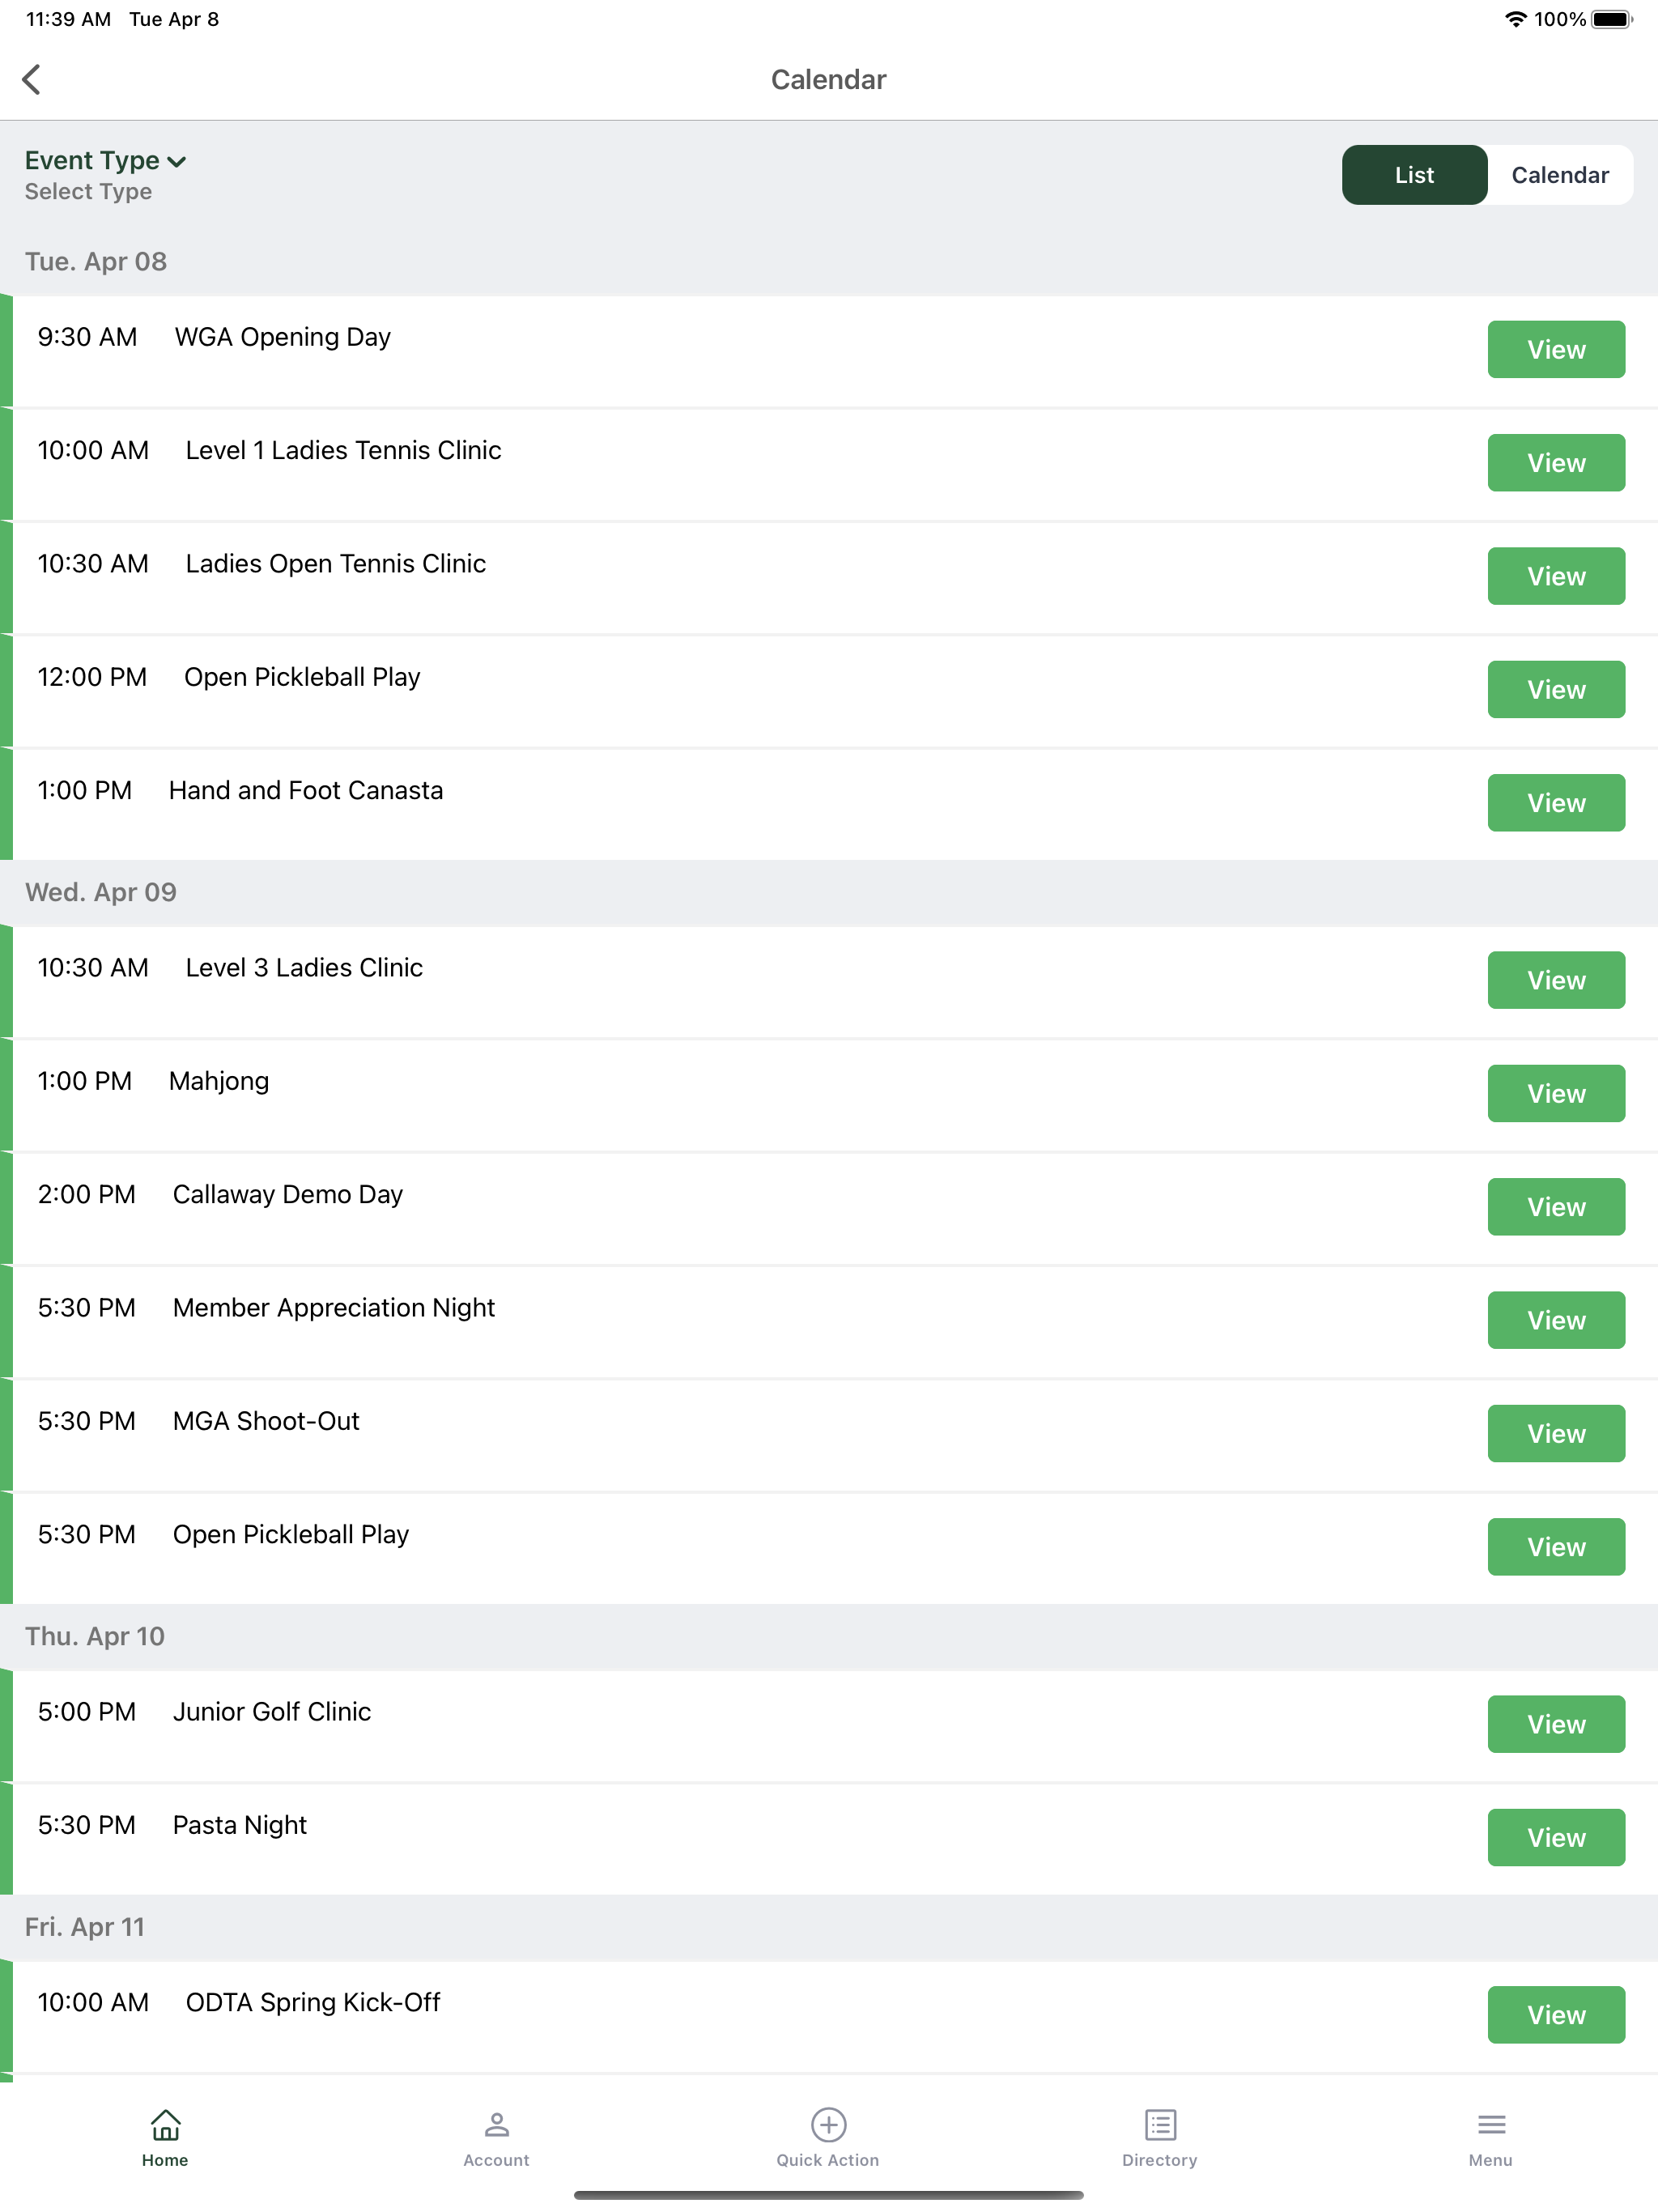Tap the Quick Action plus icon
Screen dimensions: 1658x2212
tap(828, 2124)
